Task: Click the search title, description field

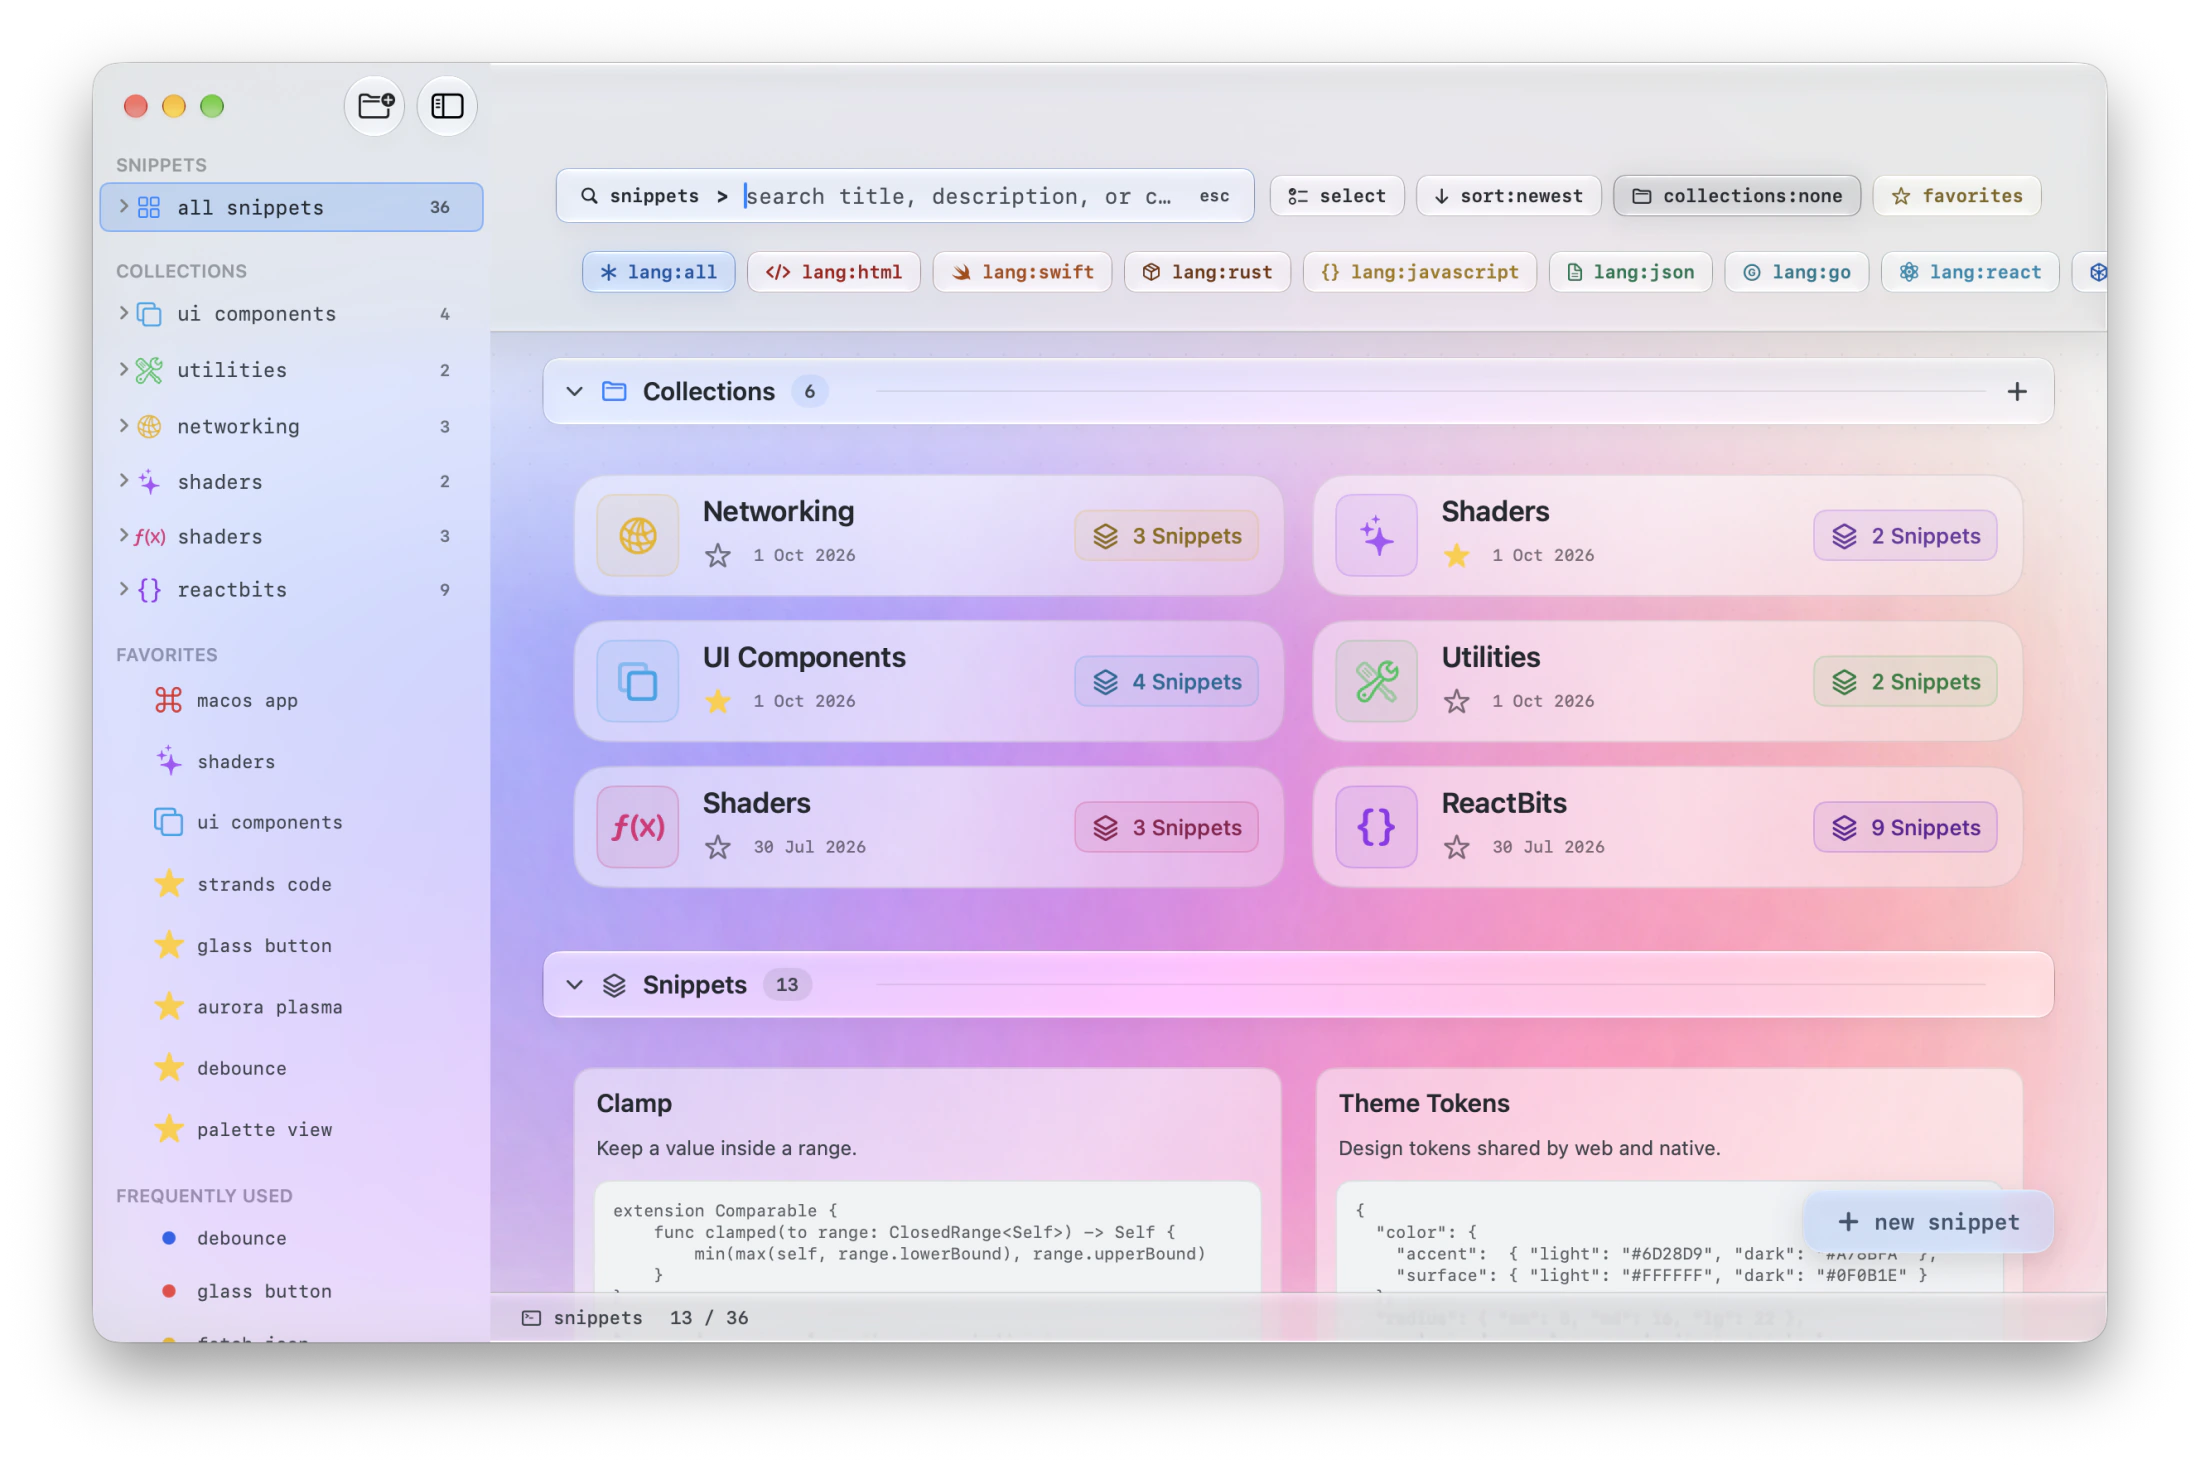Action: click(x=959, y=196)
